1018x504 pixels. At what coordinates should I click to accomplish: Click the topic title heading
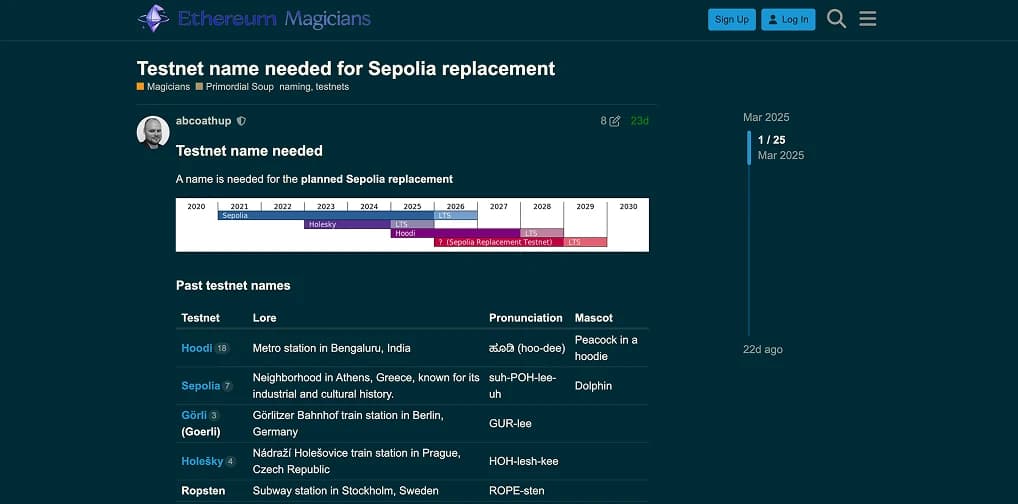[x=346, y=68]
